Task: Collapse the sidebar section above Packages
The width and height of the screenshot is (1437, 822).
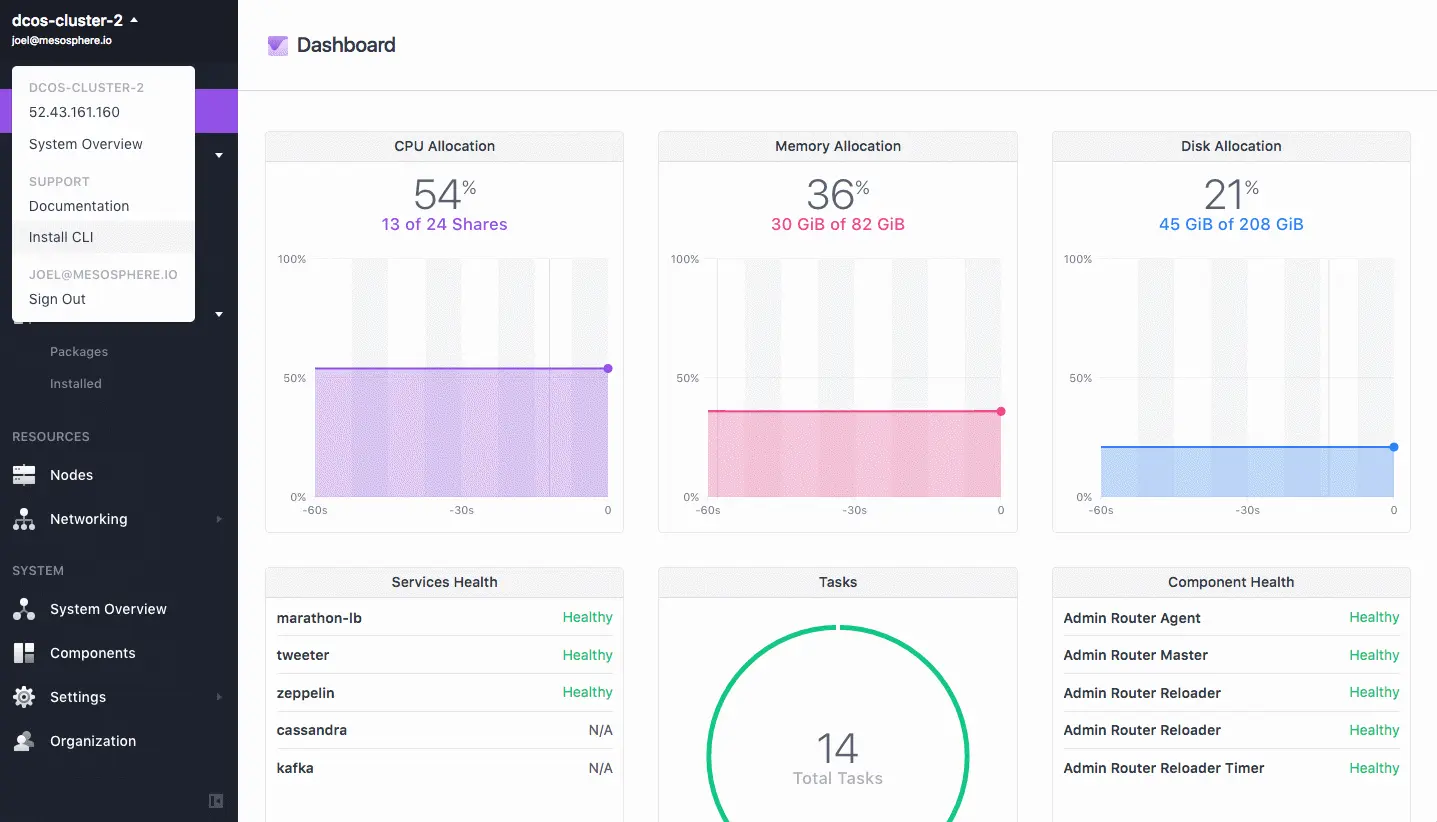Action: tap(219, 314)
